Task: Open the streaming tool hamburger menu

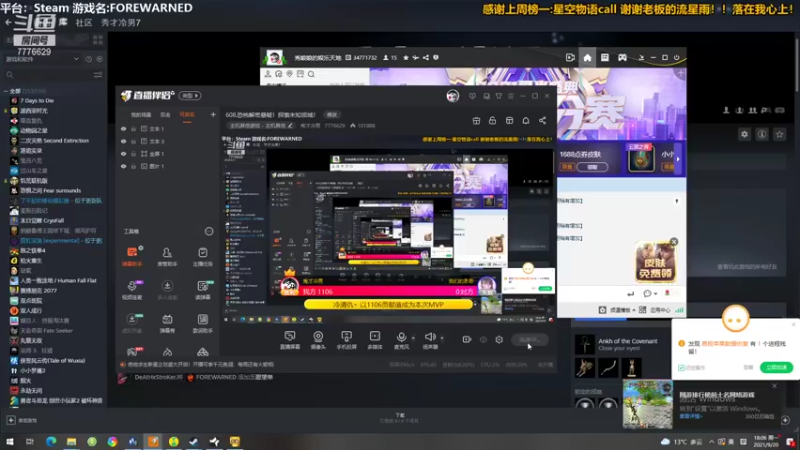Action: (511, 96)
